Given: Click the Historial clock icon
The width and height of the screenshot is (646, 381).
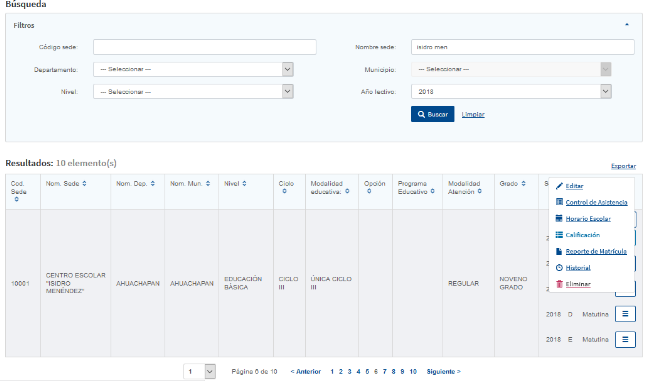Looking at the screenshot, I should [559, 268].
